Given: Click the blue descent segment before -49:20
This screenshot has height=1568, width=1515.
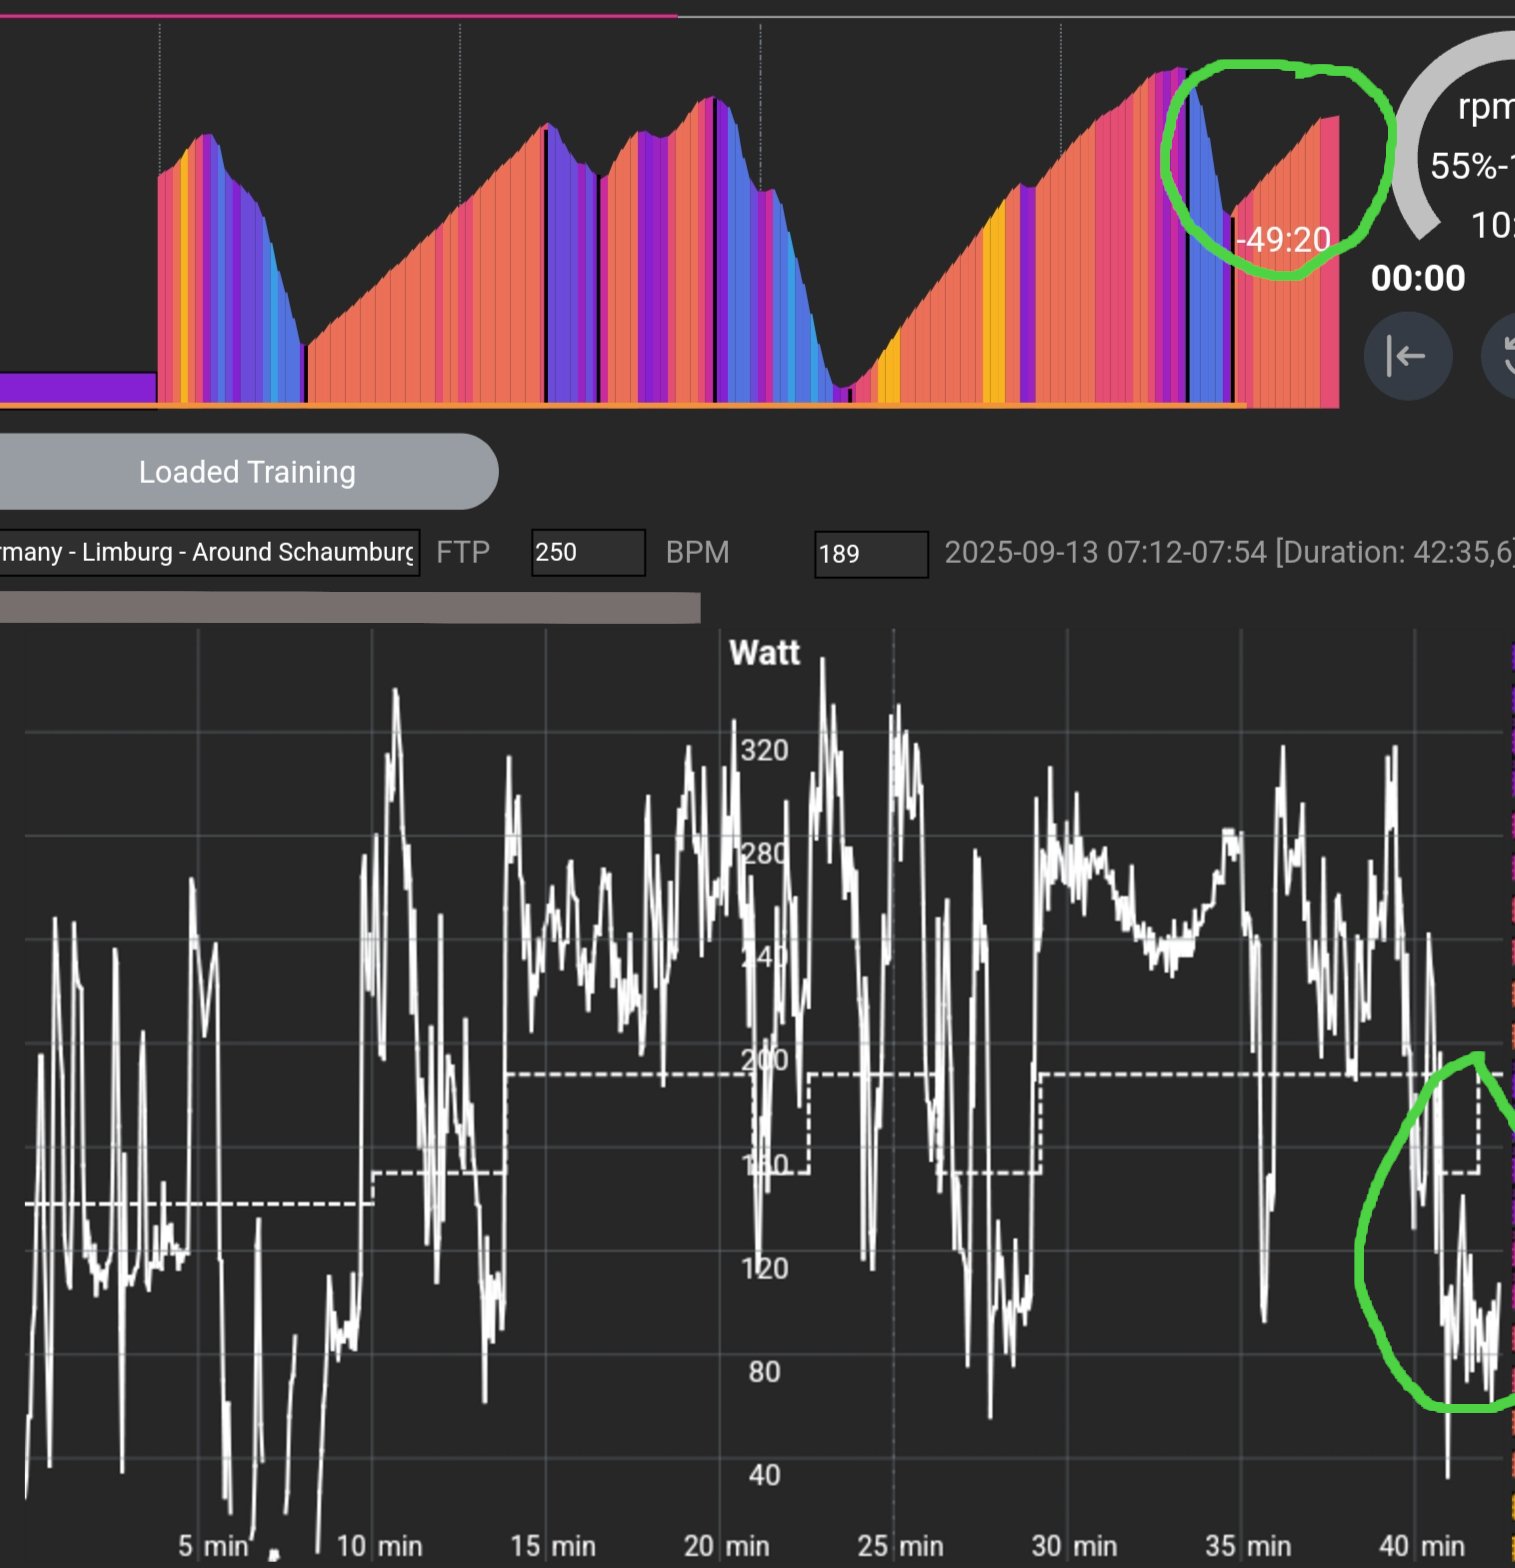Looking at the screenshot, I should pos(1210,300).
